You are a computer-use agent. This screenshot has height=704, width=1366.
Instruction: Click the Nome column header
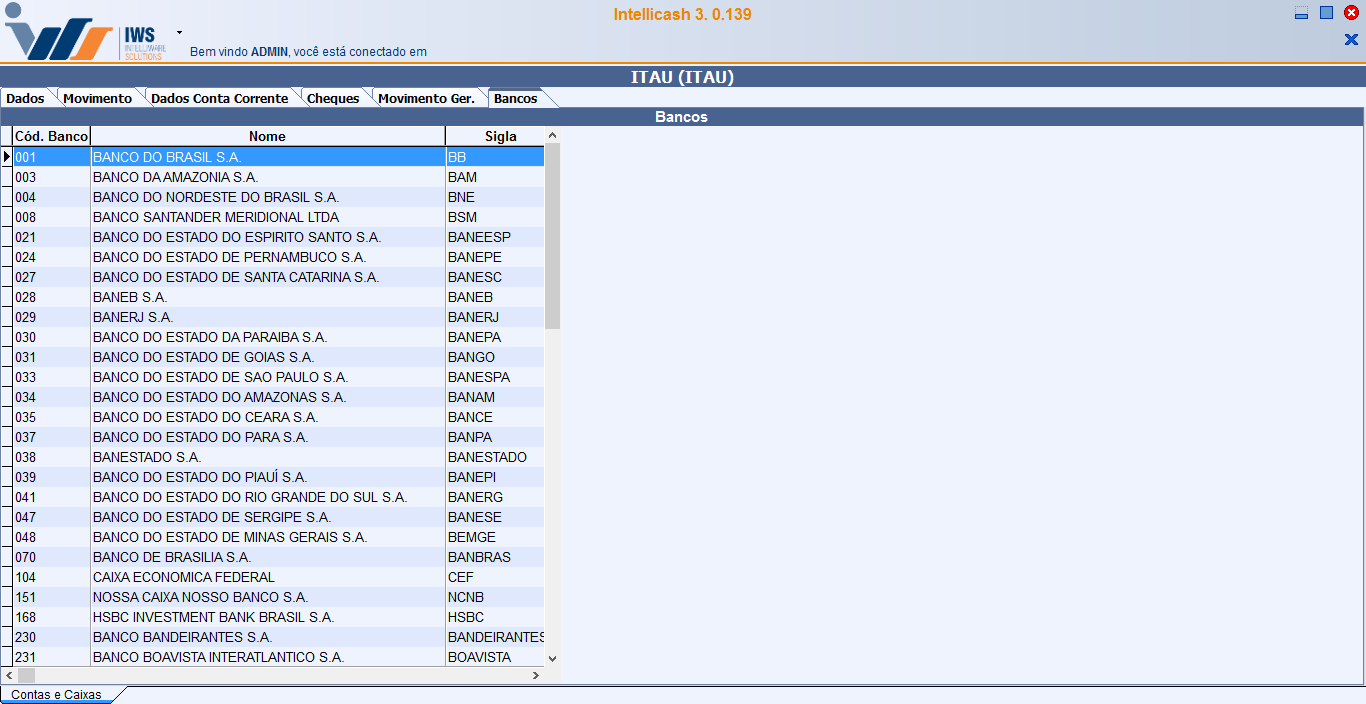(268, 136)
